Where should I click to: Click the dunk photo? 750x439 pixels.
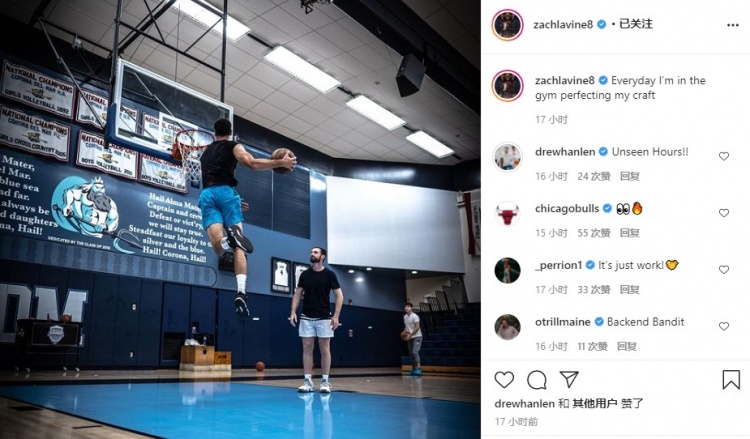pos(240,220)
